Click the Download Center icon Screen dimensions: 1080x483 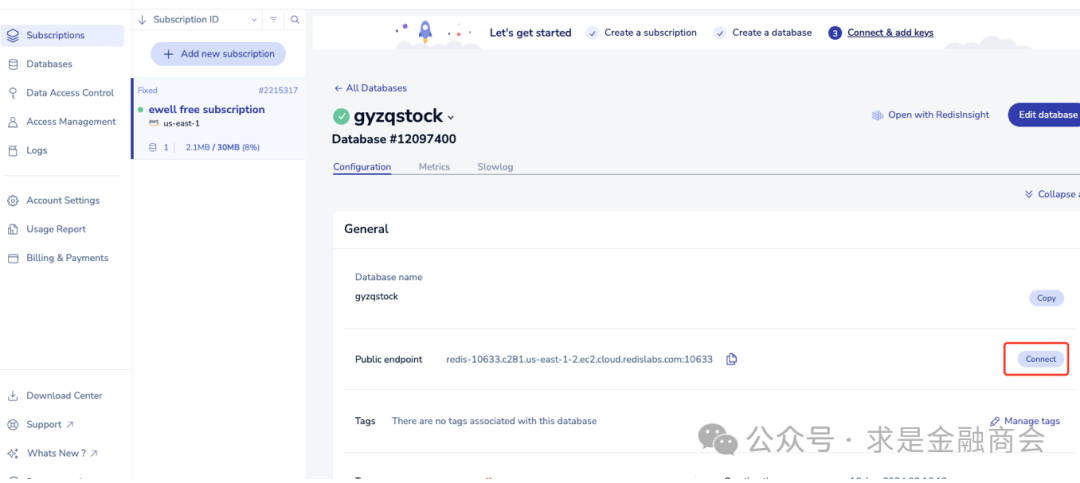pos(12,395)
